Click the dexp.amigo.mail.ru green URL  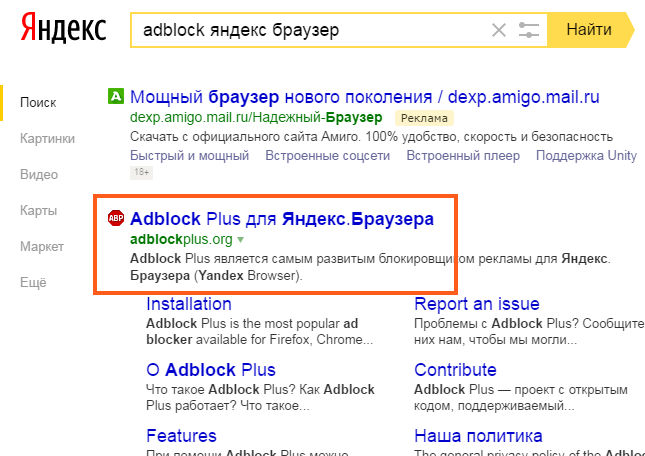pos(256,118)
